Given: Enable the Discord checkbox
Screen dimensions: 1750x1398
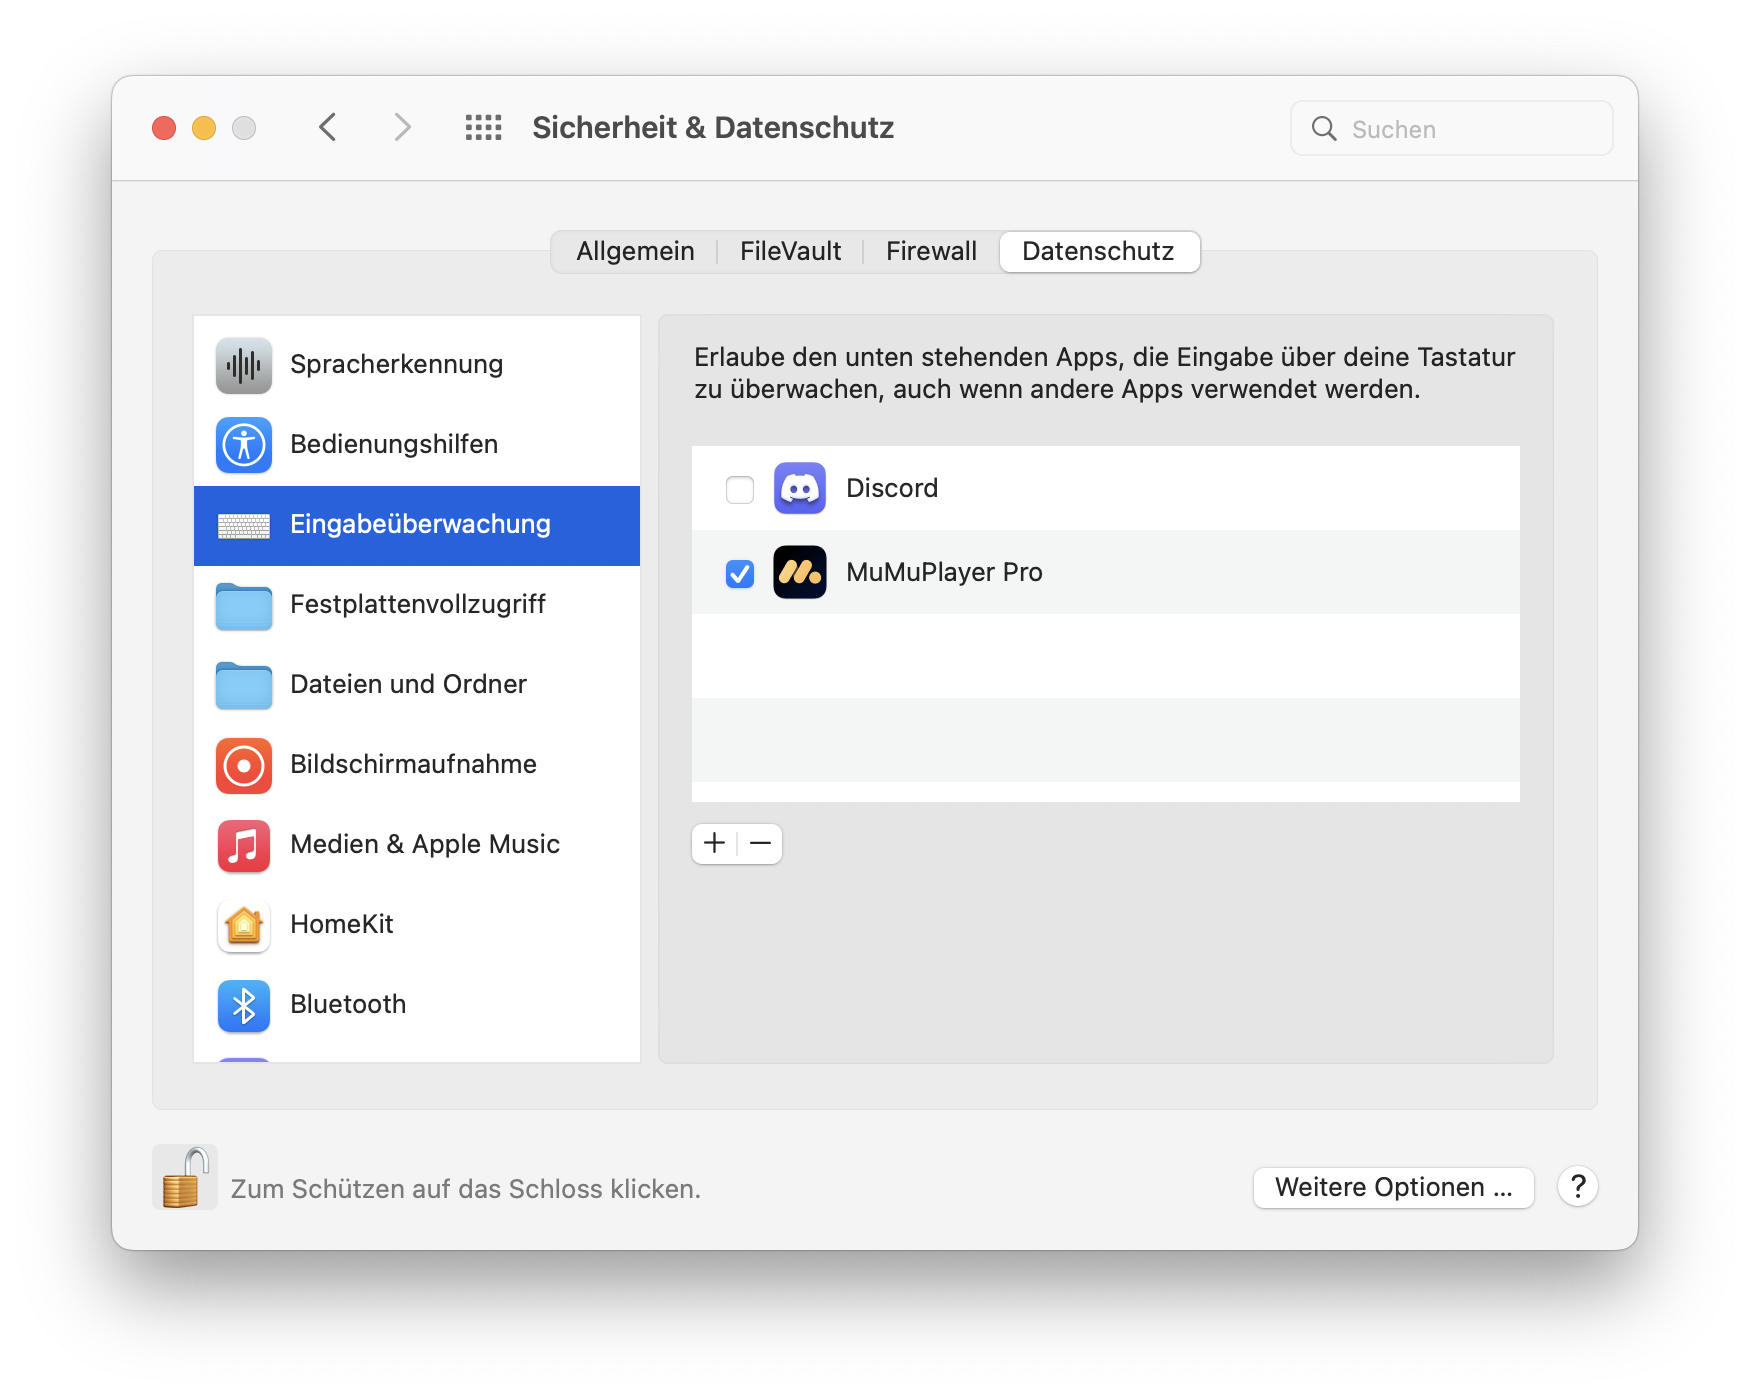Looking at the screenshot, I should [x=740, y=490].
